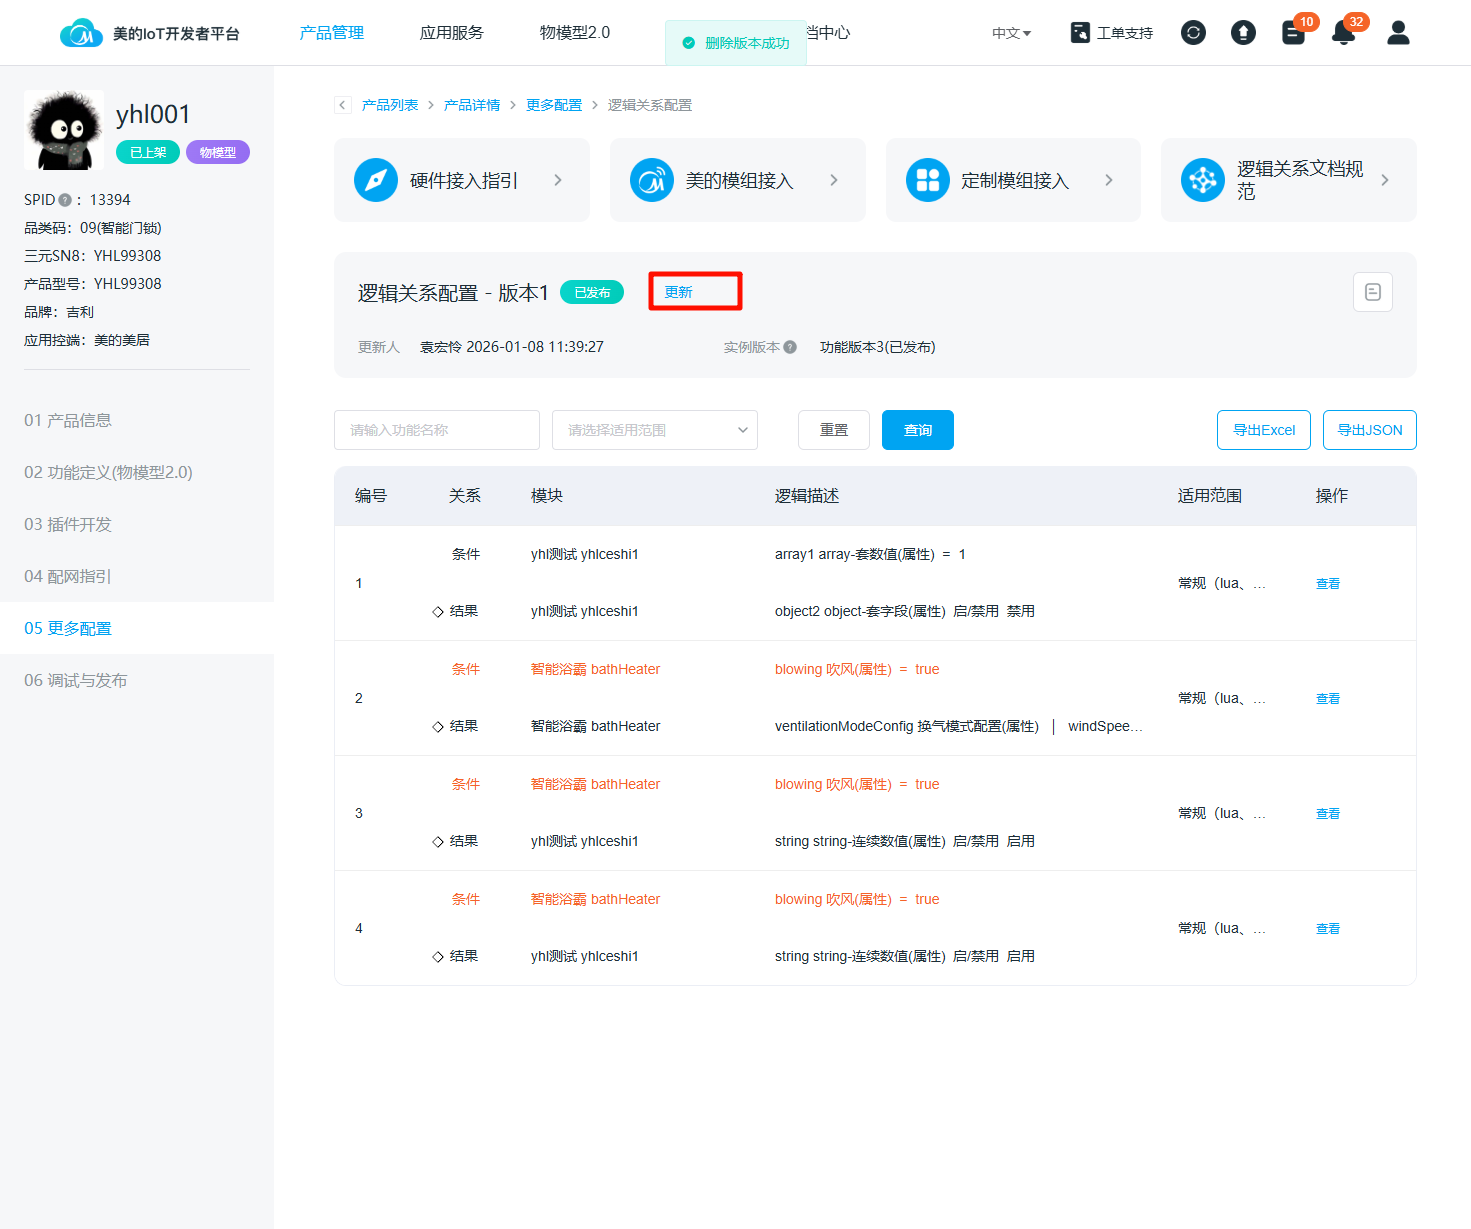The image size is (1471, 1229).
Task: Click the 已发布 status badge
Action: [x=592, y=292]
